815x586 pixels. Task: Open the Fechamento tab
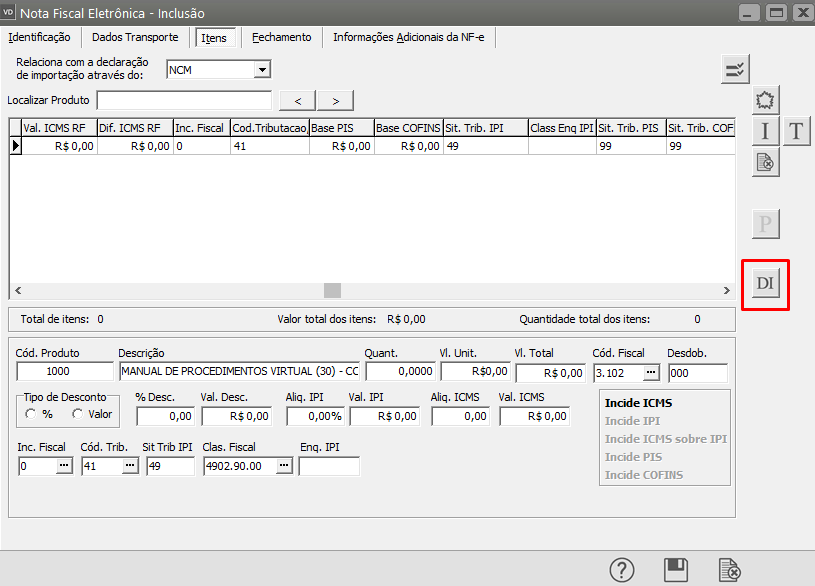pyautogui.click(x=281, y=37)
